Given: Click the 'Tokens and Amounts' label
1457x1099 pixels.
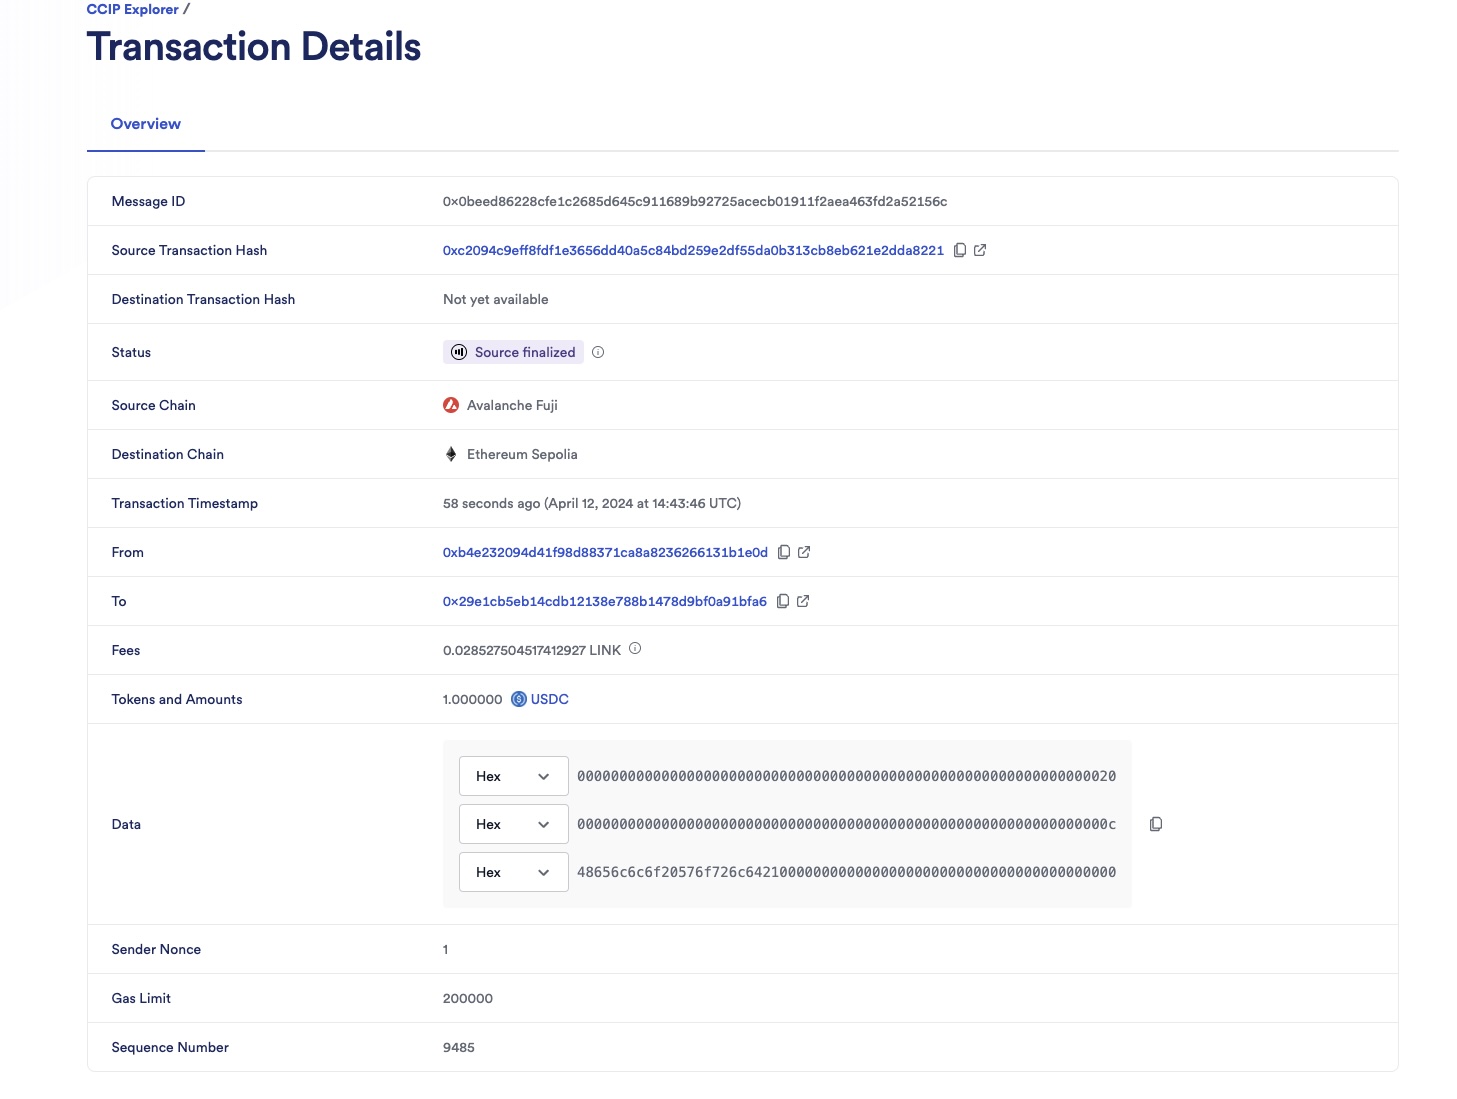Looking at the screenshot, I should (177, 699).
